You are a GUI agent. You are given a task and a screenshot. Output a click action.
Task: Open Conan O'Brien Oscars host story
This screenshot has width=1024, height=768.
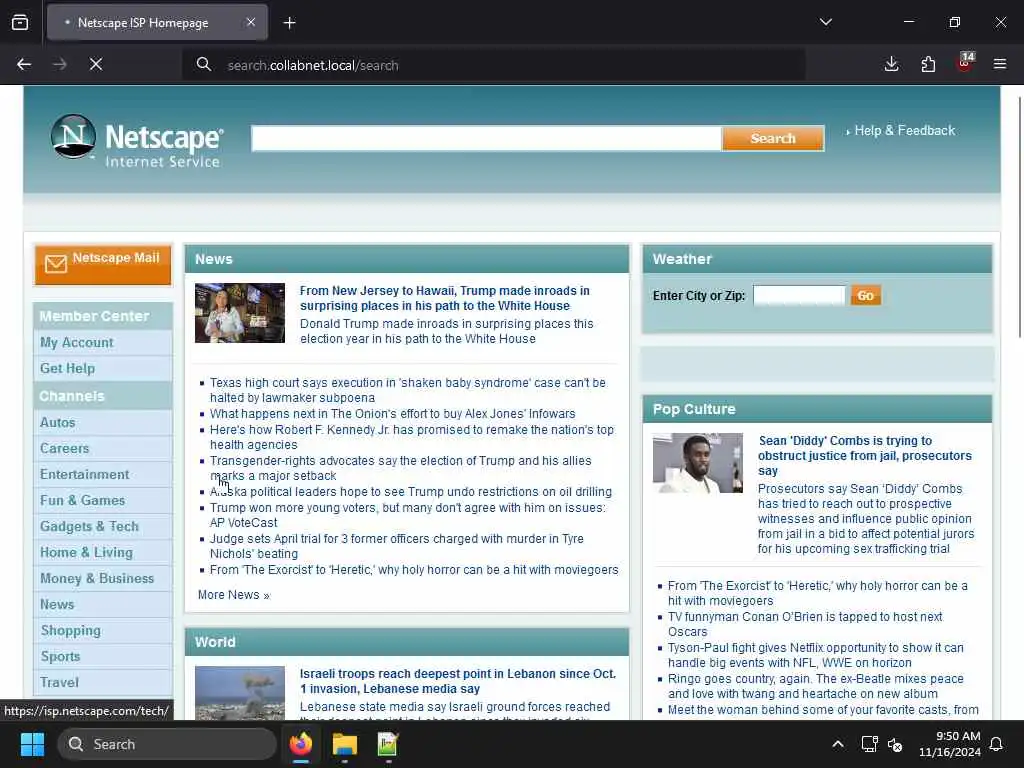805,624
